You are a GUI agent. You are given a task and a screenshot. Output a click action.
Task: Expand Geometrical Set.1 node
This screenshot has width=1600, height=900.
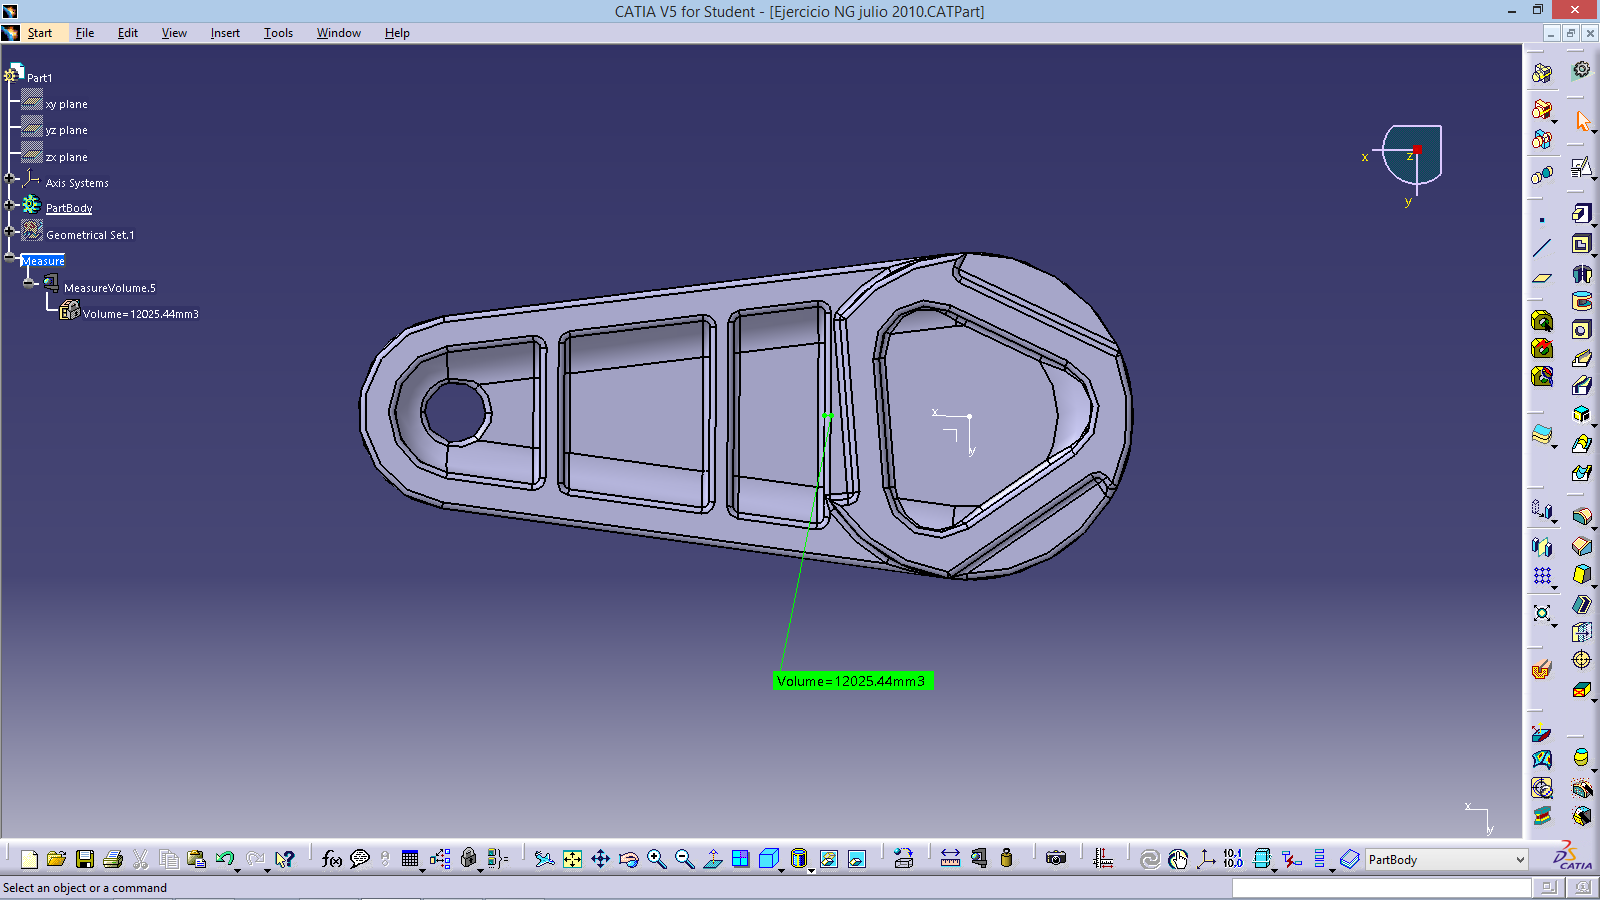[x=10, y=231]
